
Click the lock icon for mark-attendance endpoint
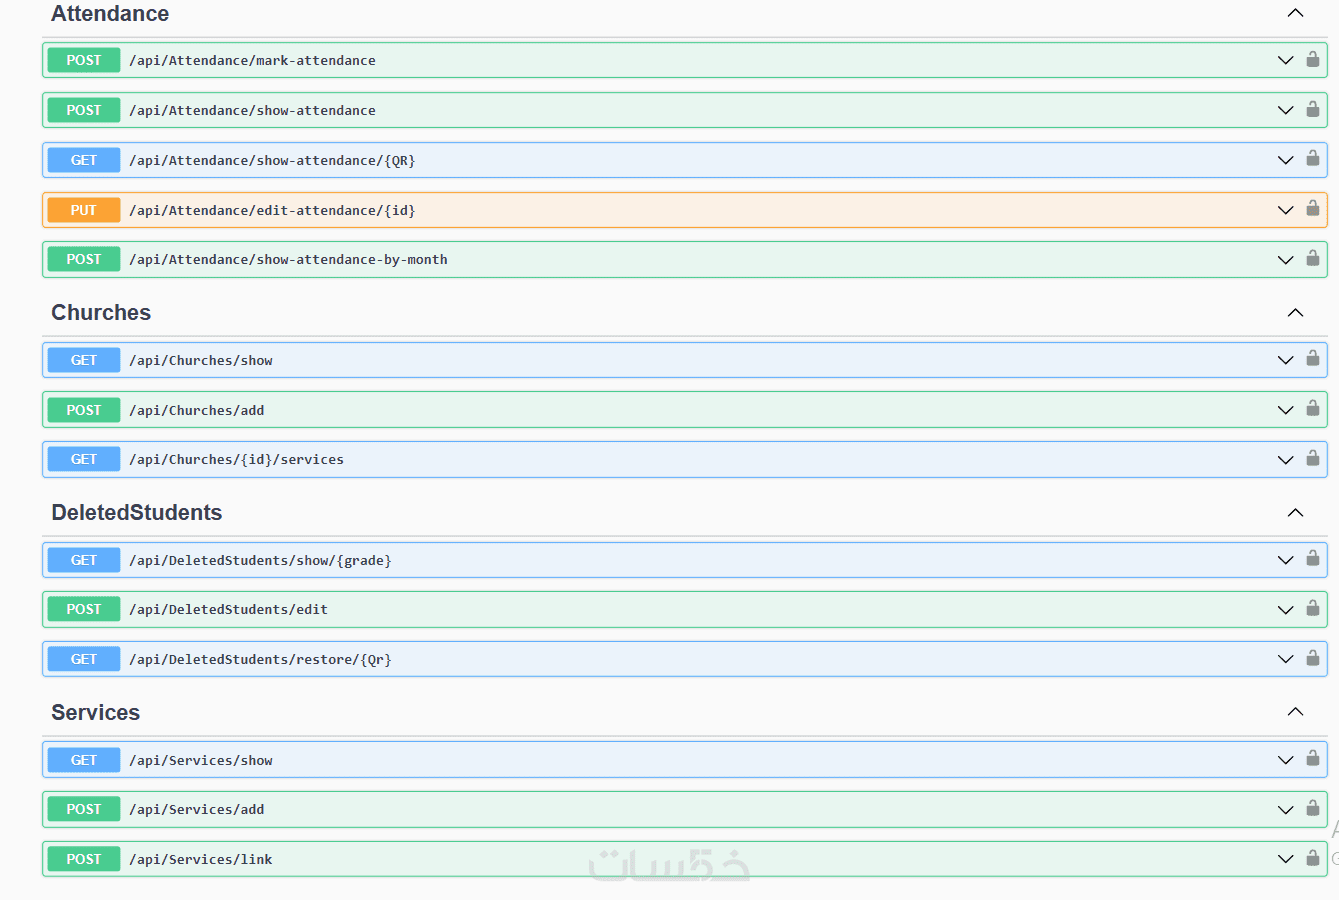tap(1313, 59)
